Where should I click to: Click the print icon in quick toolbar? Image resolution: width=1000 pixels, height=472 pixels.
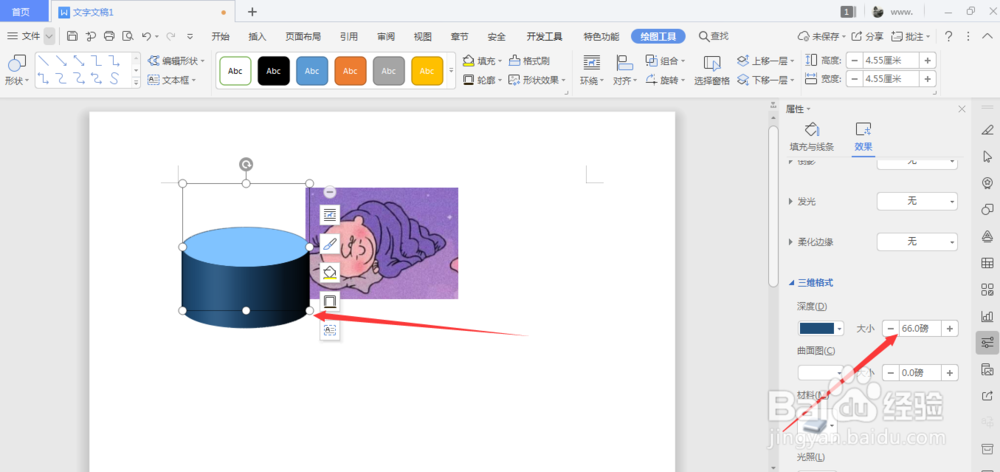coord(109,36)
